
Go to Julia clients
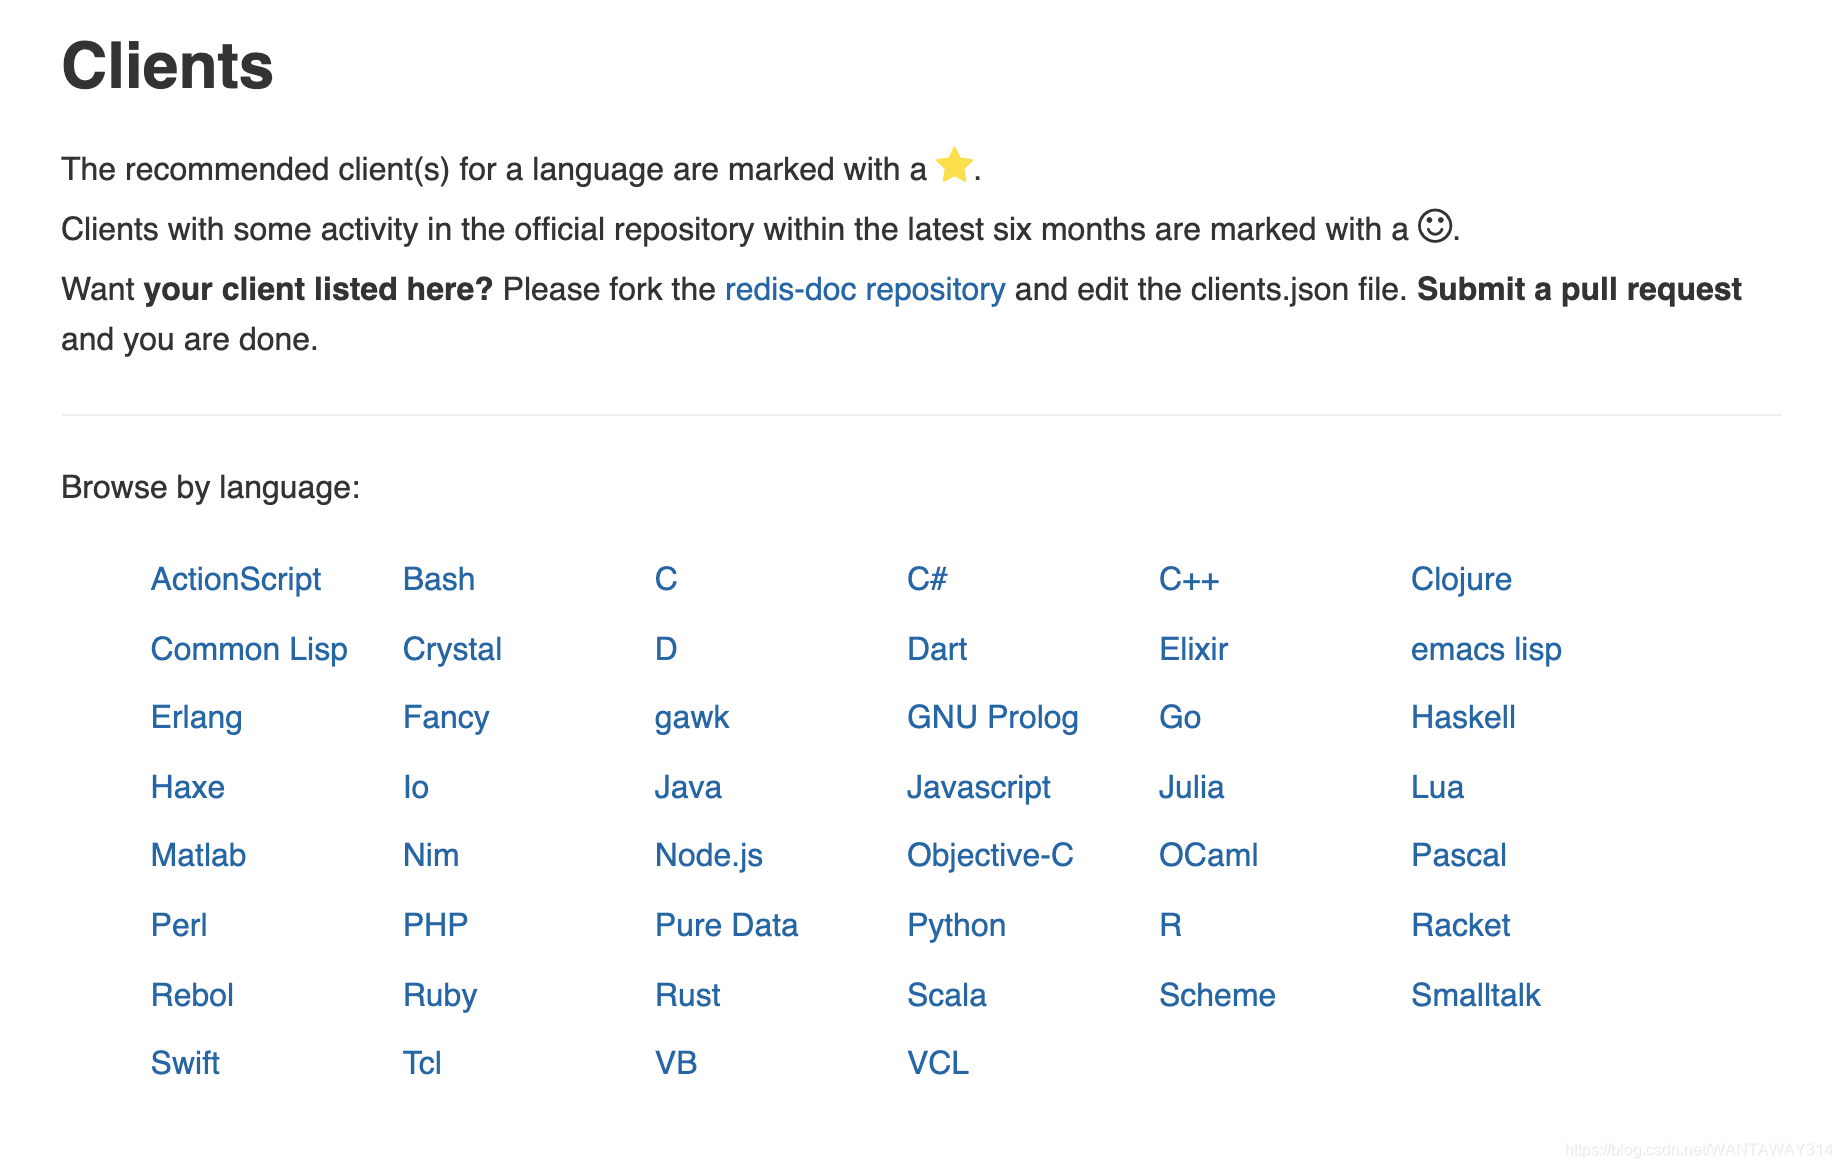click(1191, 787)
